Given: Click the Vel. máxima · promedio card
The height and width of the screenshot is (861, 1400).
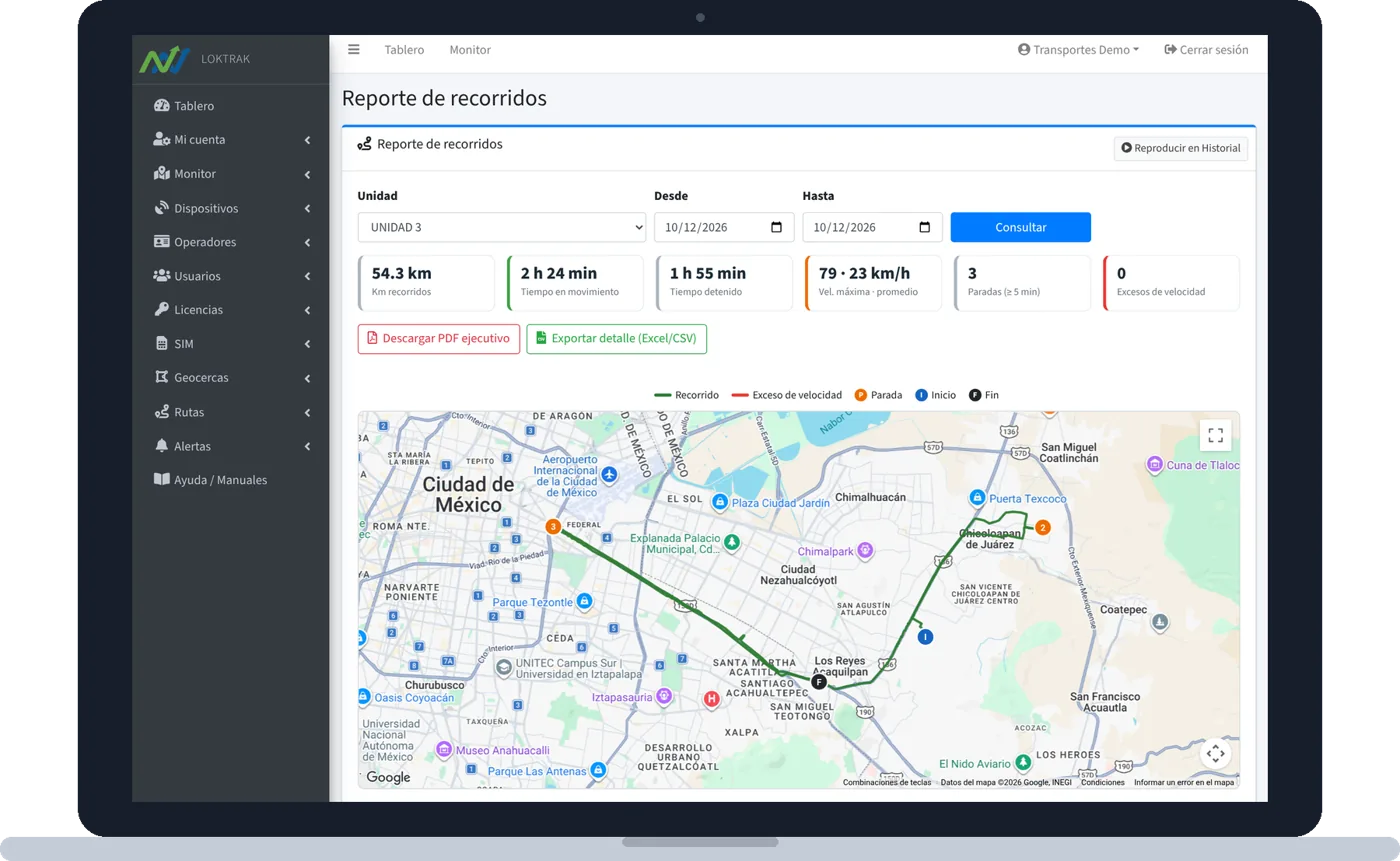Looking at the screenshot, I should coord(873,283).
